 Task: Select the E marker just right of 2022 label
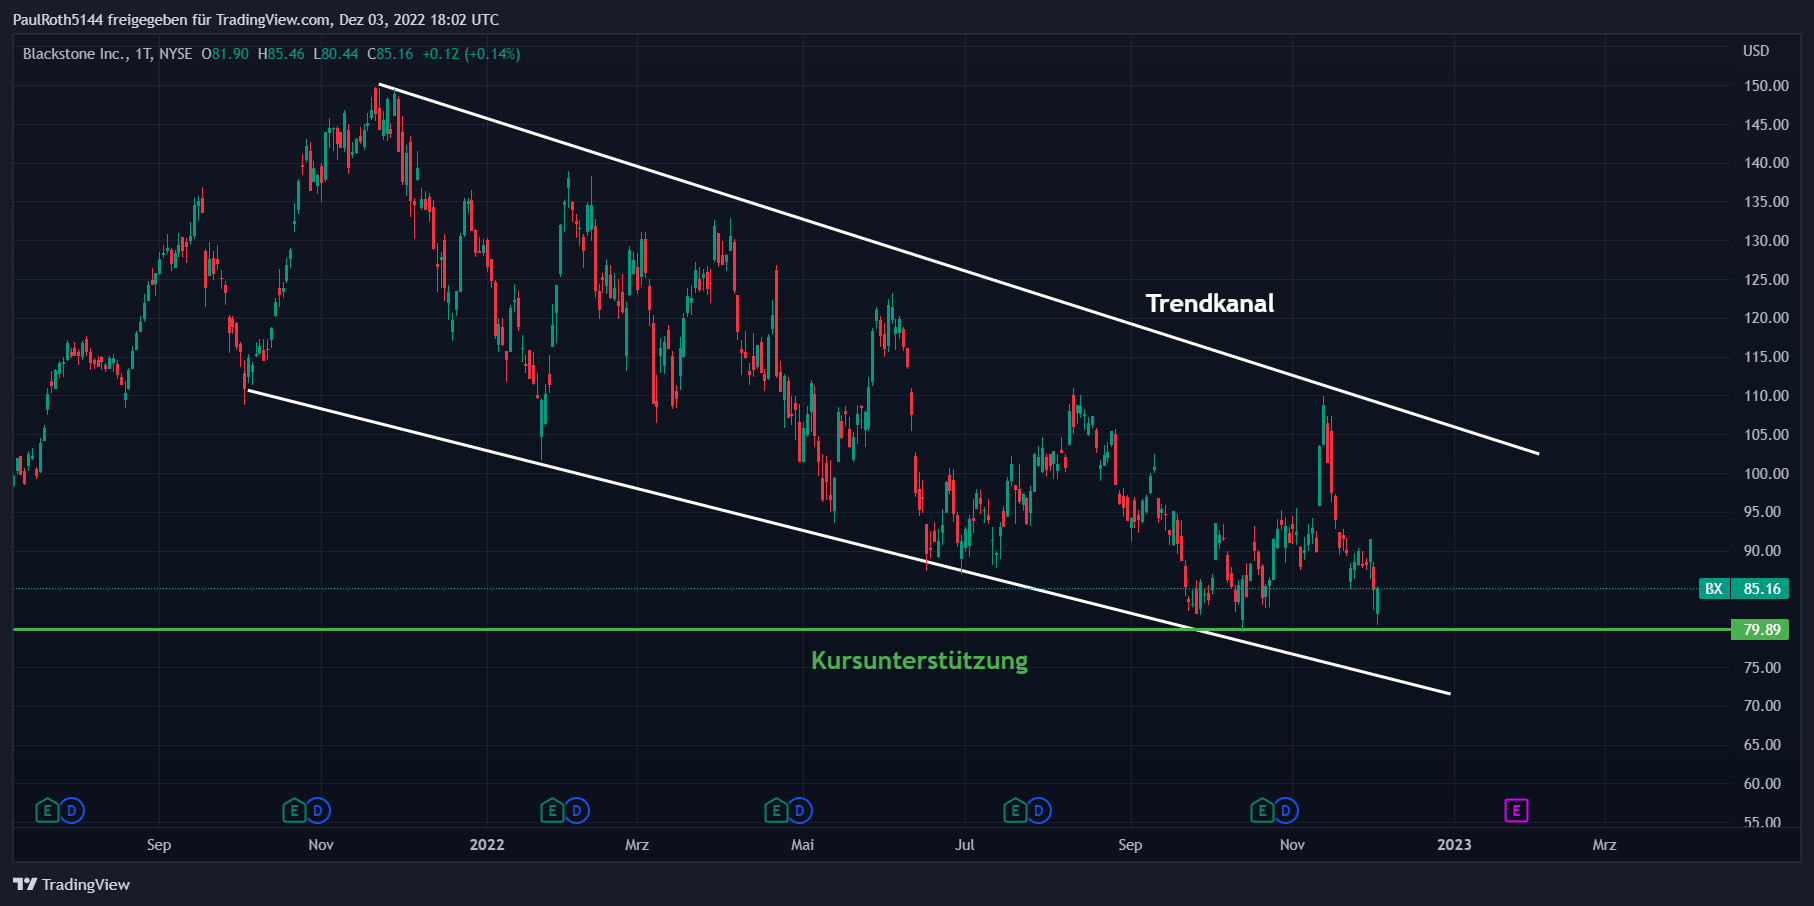pos(553,810)
